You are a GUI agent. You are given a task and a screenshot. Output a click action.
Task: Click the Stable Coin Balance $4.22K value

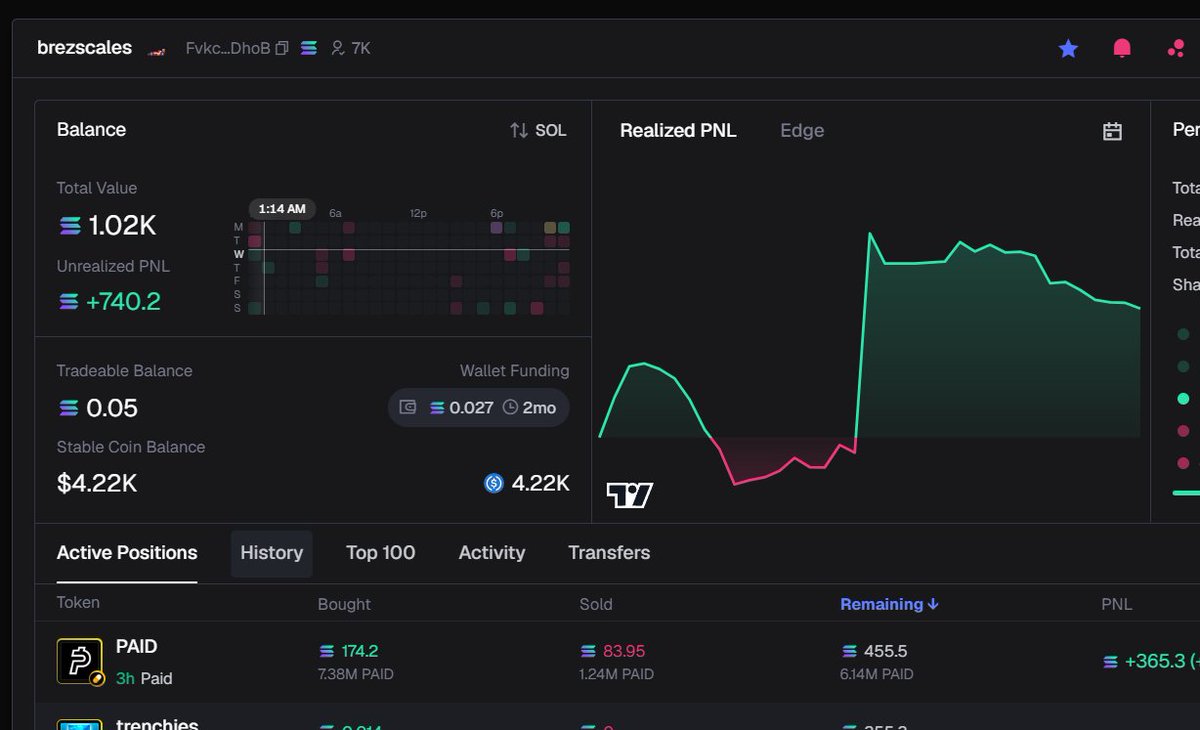point(97,484)
